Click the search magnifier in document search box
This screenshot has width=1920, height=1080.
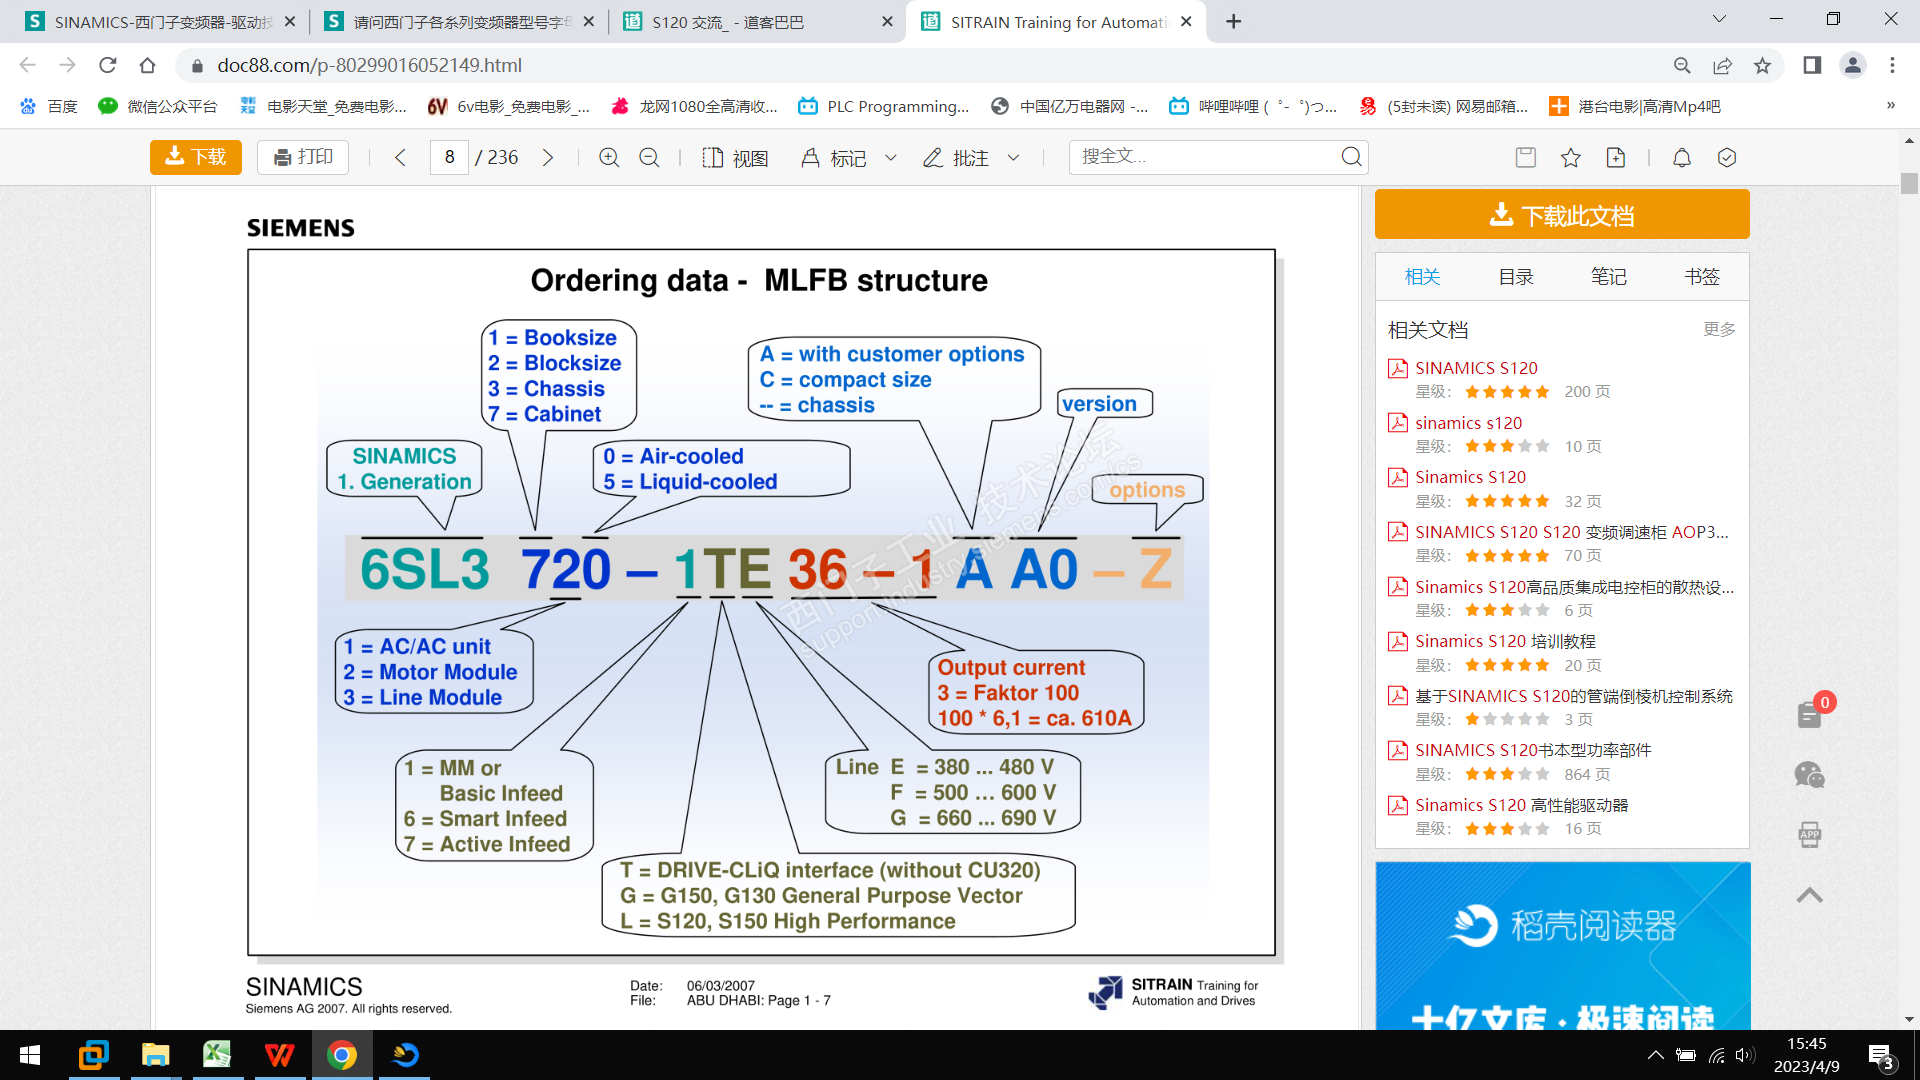tap(1351, 157)
